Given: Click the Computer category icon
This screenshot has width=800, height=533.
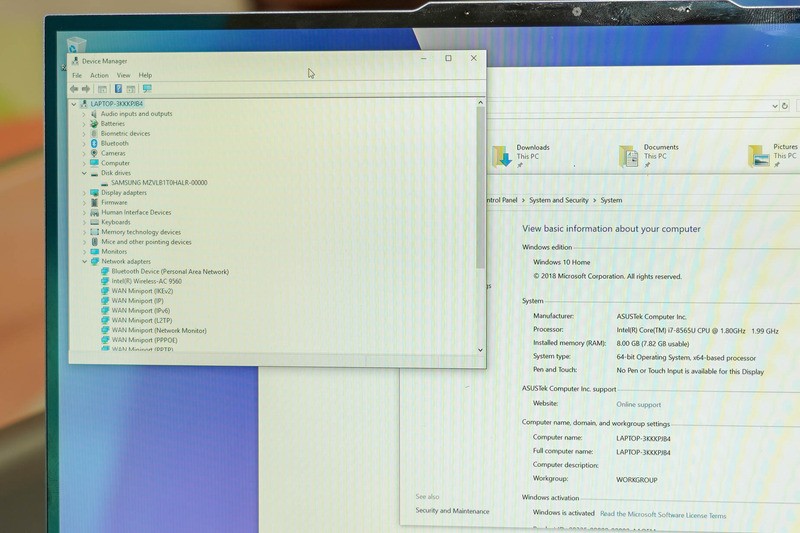Looking at the screenshot, I should click(94, 163).
